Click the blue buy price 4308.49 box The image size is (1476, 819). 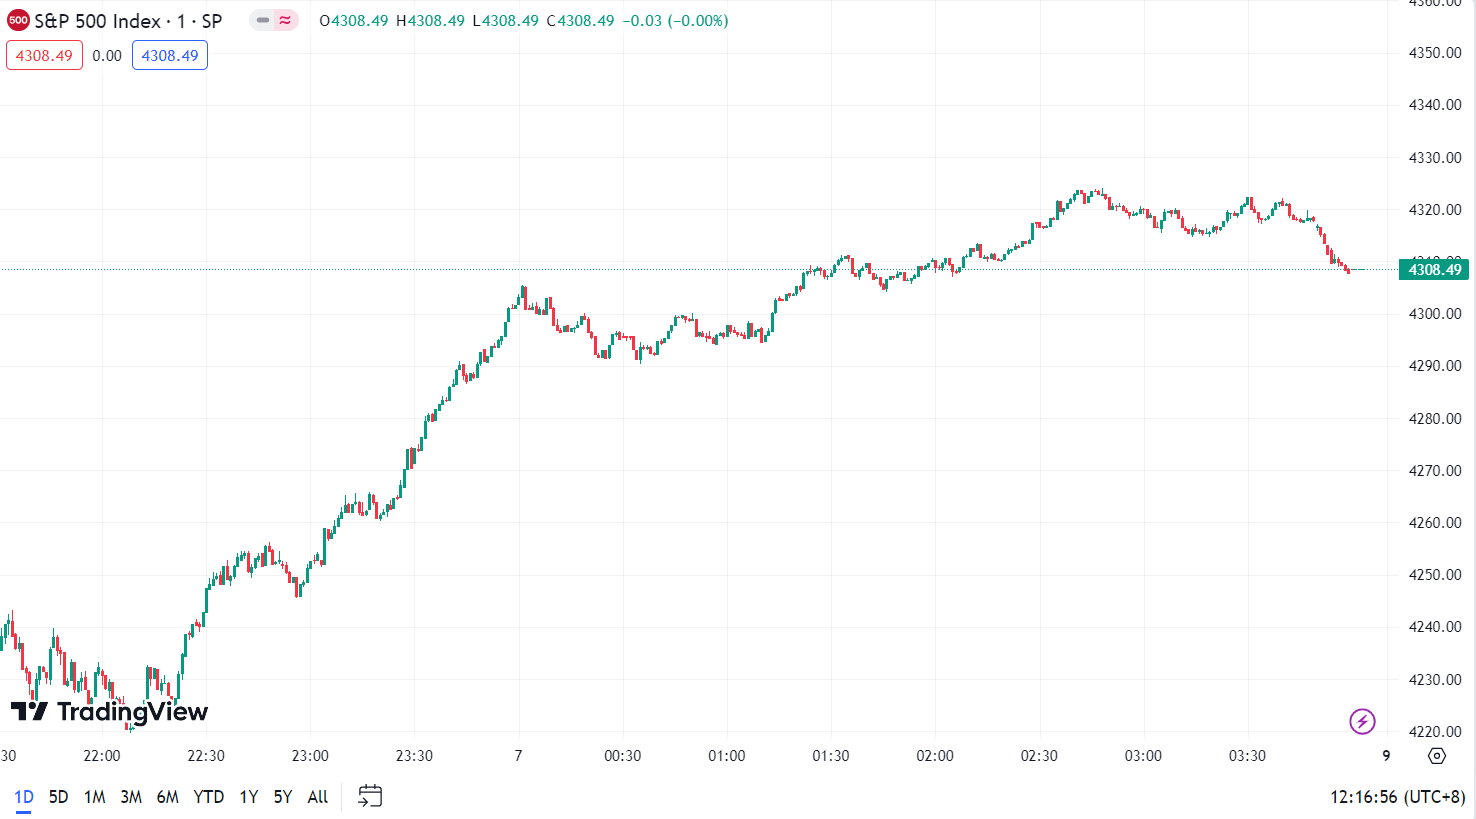click(x=170, y=56)
